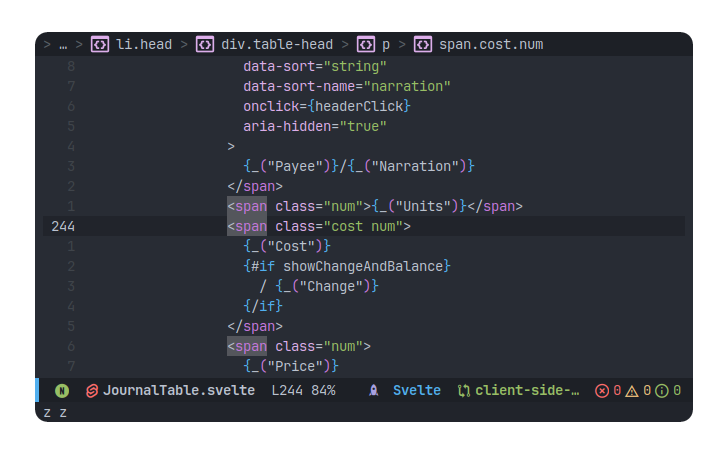Click the Svelte file type icon
Screen dimensions: 728x460
92,391
